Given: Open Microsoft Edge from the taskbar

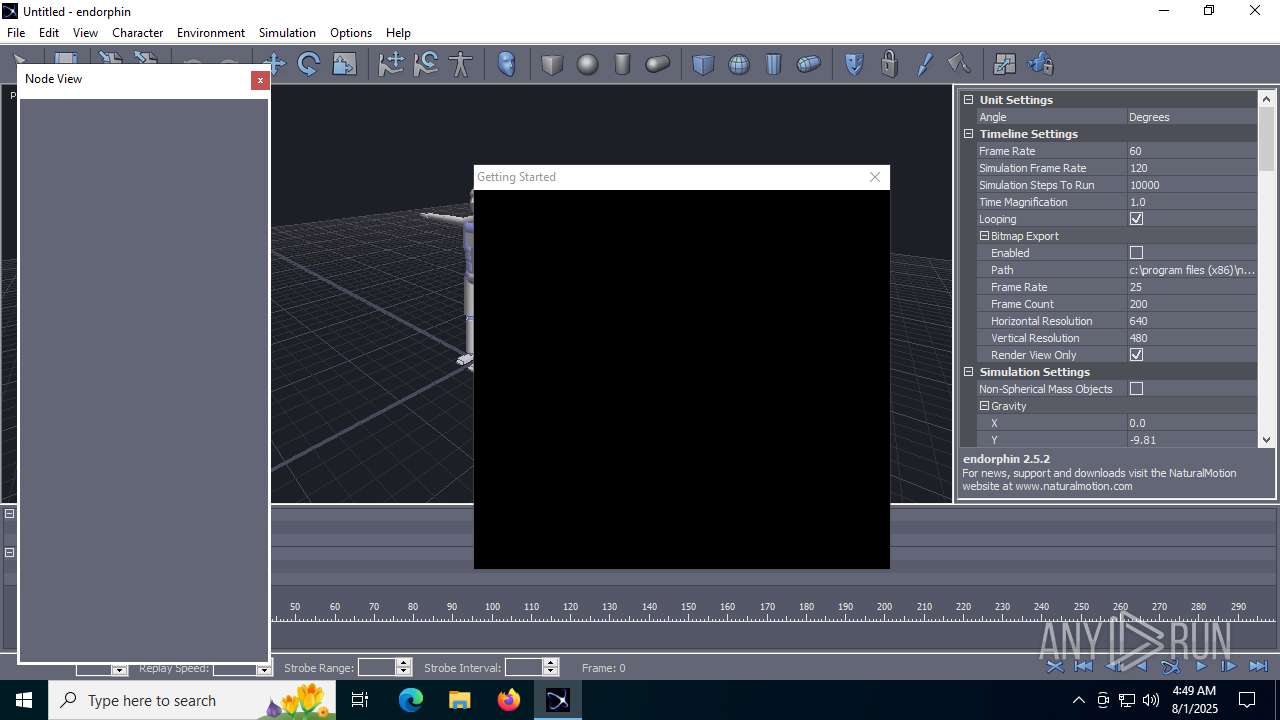Looking at the screenshot, I should pos(411,700).
